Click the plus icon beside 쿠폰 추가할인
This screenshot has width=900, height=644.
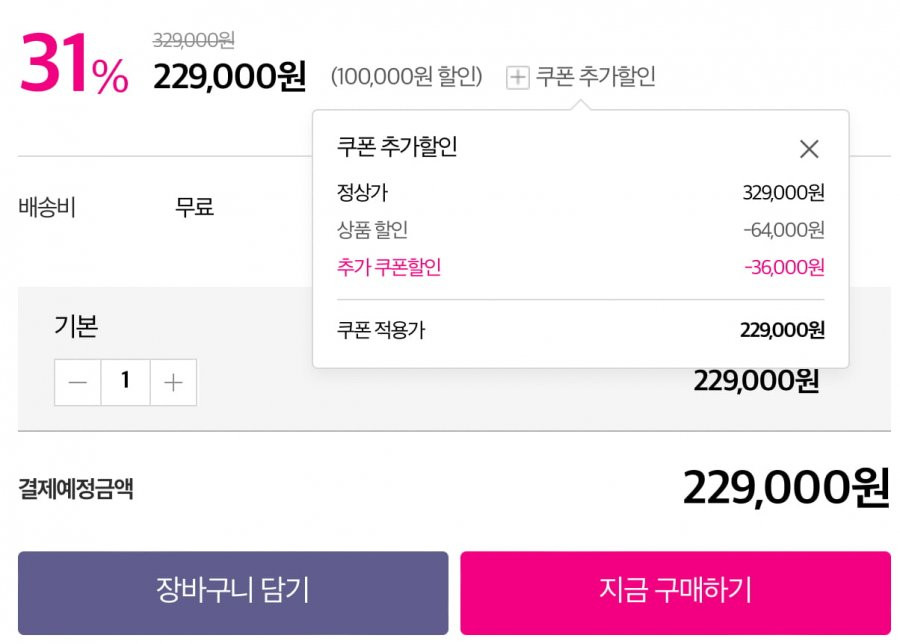[517, 77]
